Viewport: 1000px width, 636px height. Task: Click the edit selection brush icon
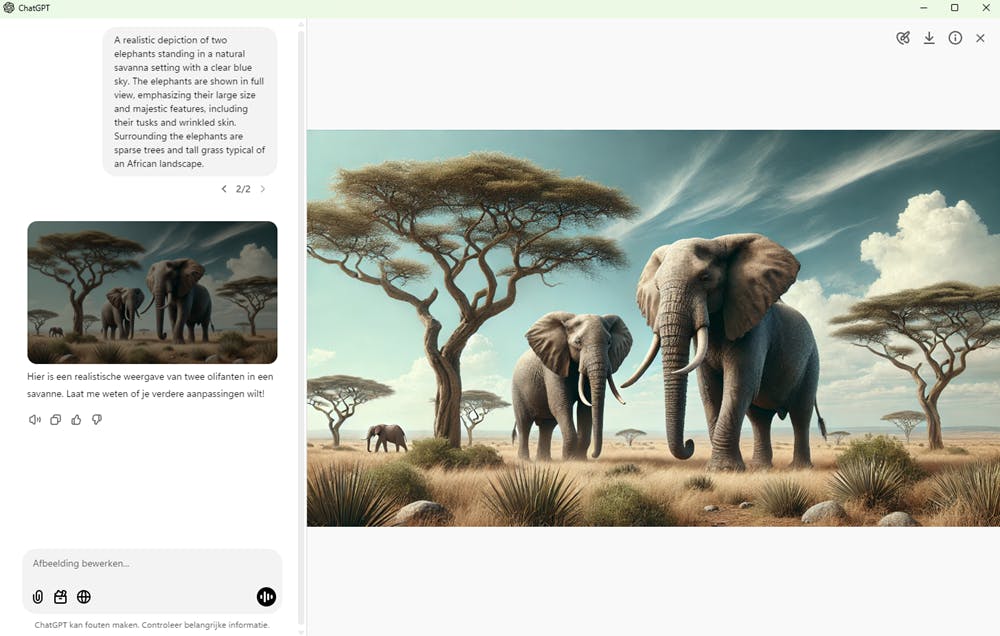903,38
